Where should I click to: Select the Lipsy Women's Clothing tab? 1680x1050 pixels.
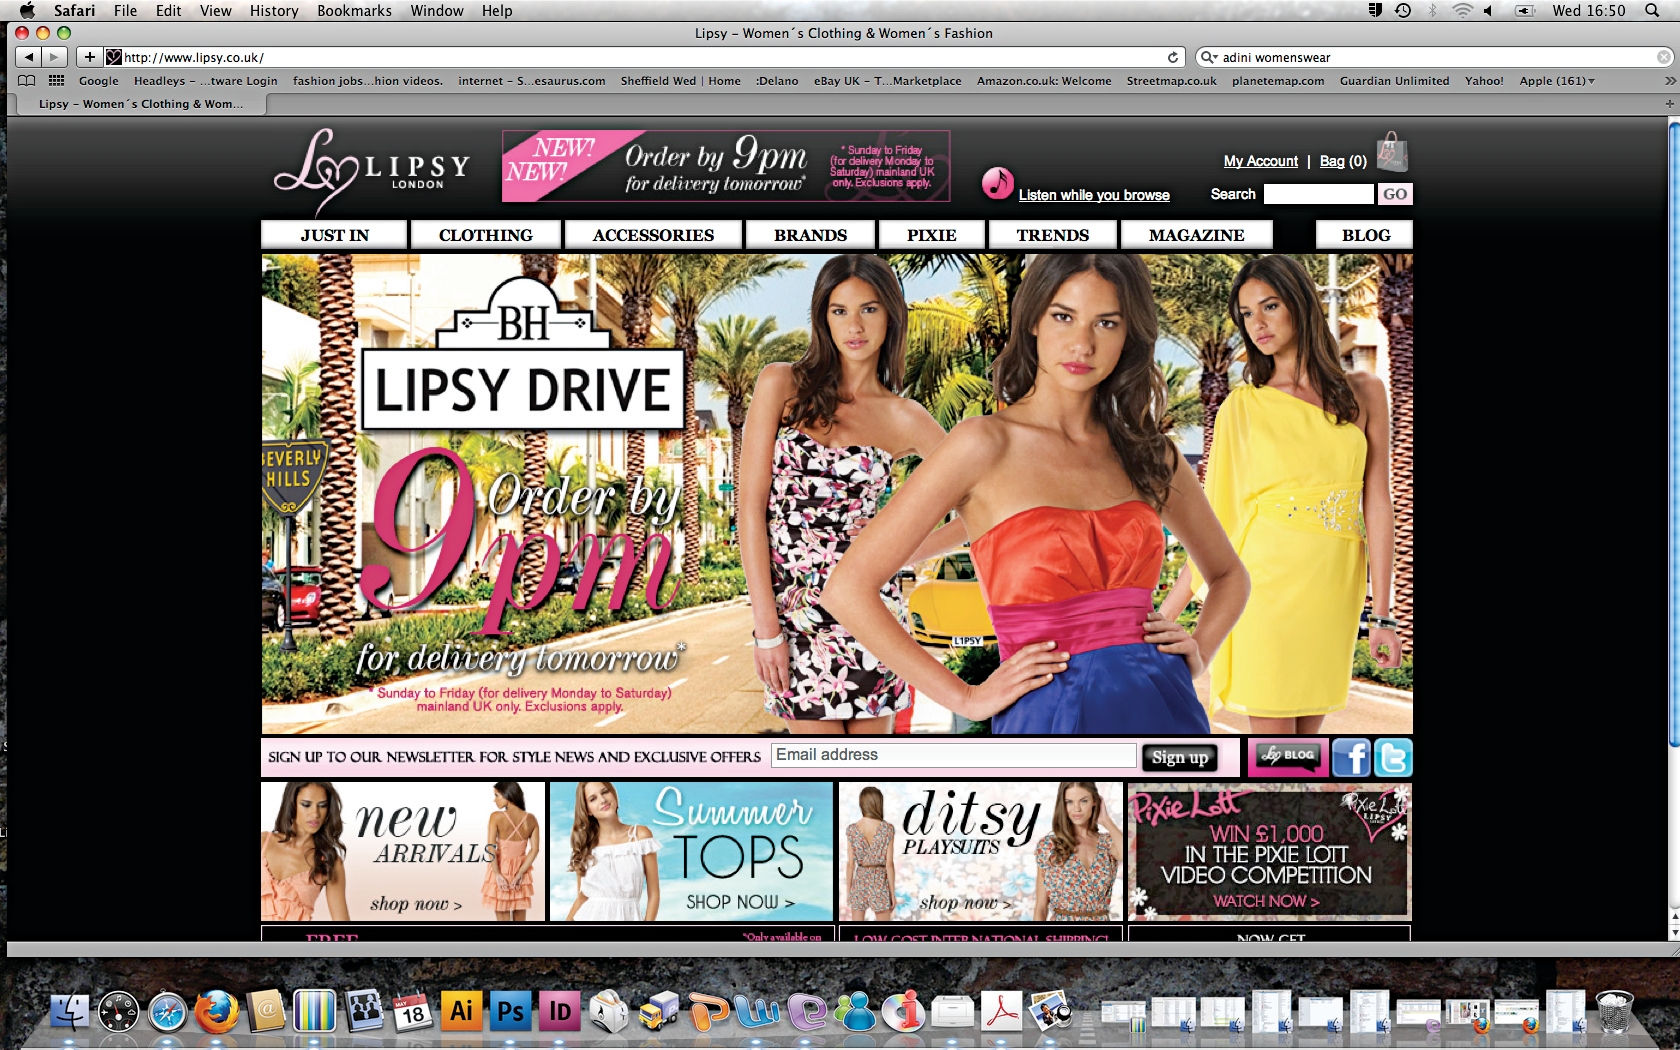click(x=140, y=104)
